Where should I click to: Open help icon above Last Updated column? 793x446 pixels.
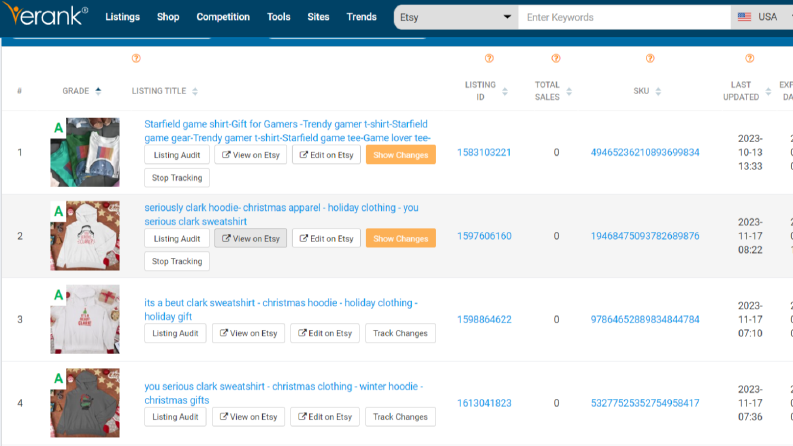click(750, 59)
